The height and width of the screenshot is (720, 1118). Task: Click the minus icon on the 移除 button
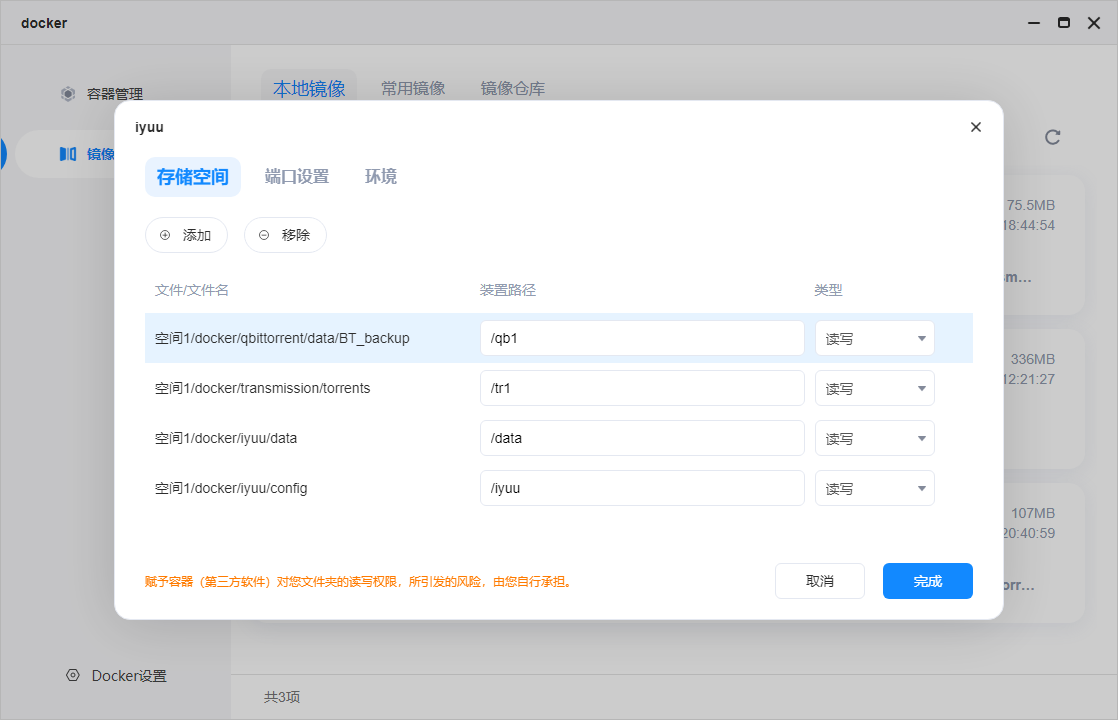click(x=263, y=235)
